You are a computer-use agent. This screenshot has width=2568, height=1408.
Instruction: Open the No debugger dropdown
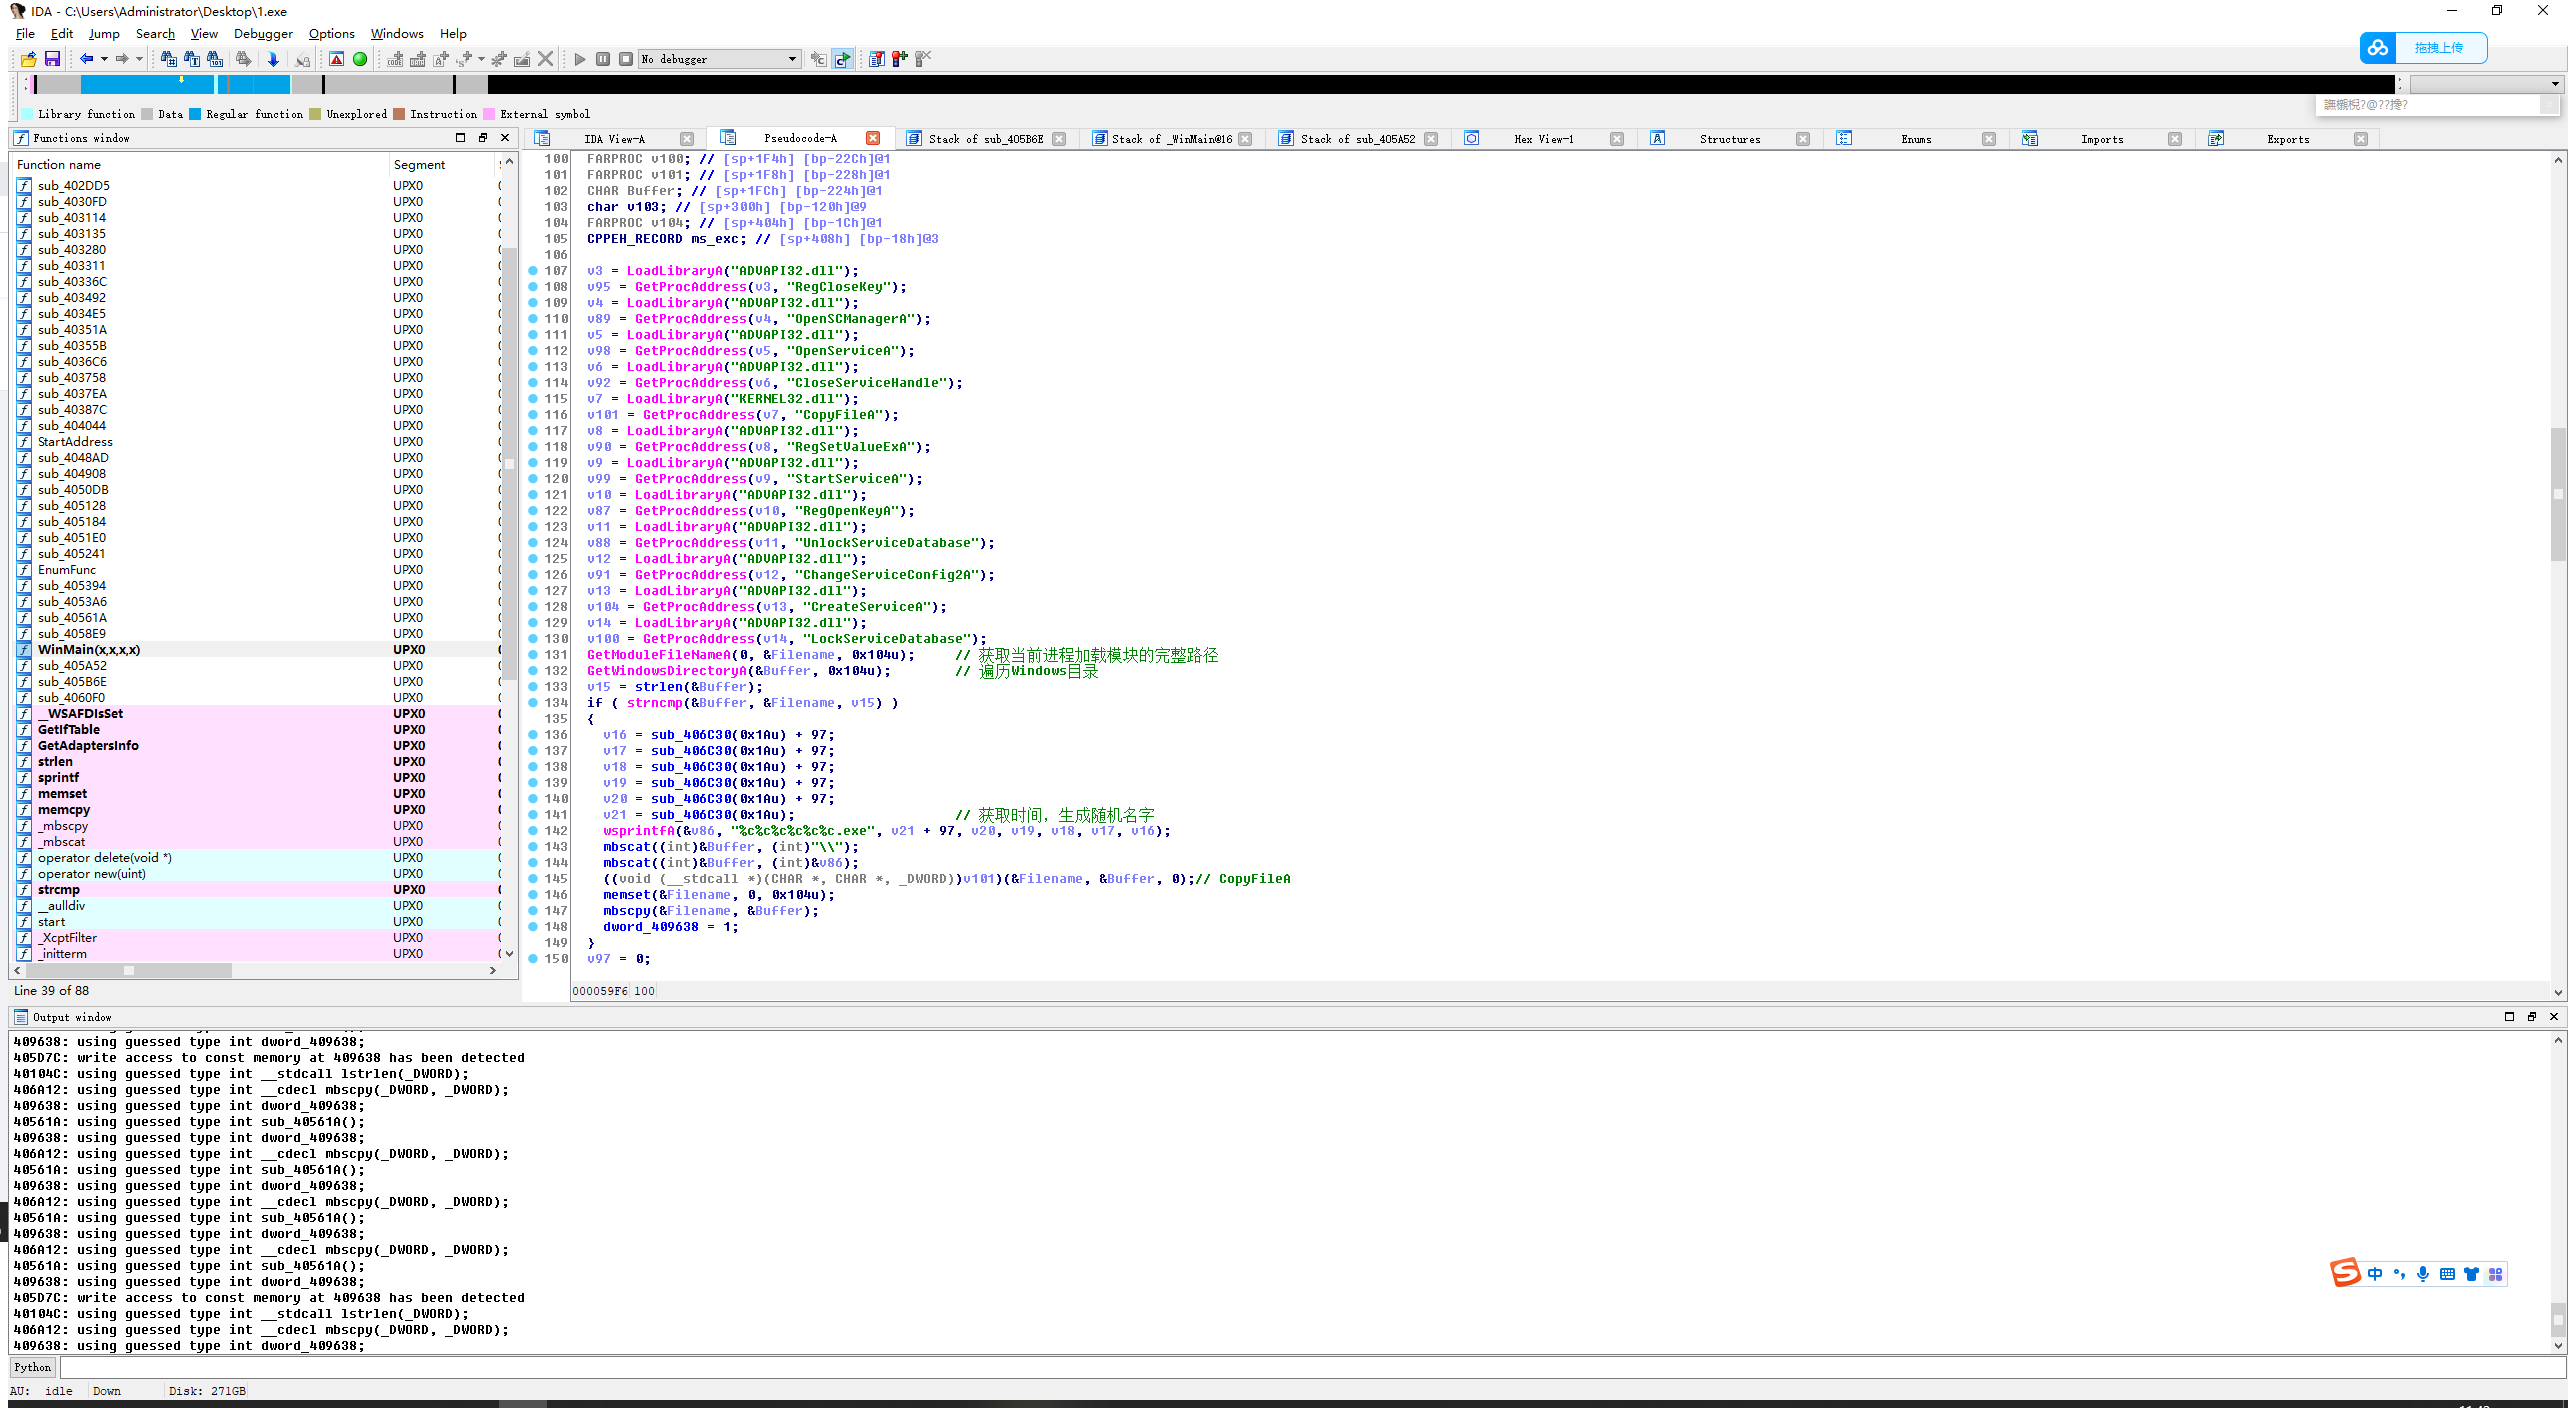[x=792, y=59]
